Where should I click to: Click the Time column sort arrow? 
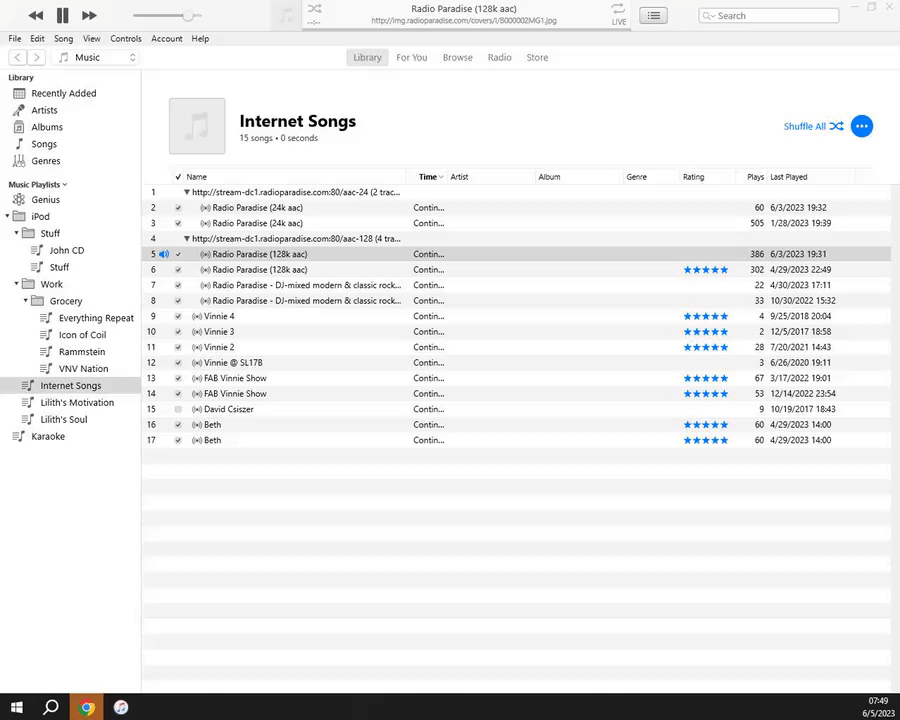pos(441,177)
